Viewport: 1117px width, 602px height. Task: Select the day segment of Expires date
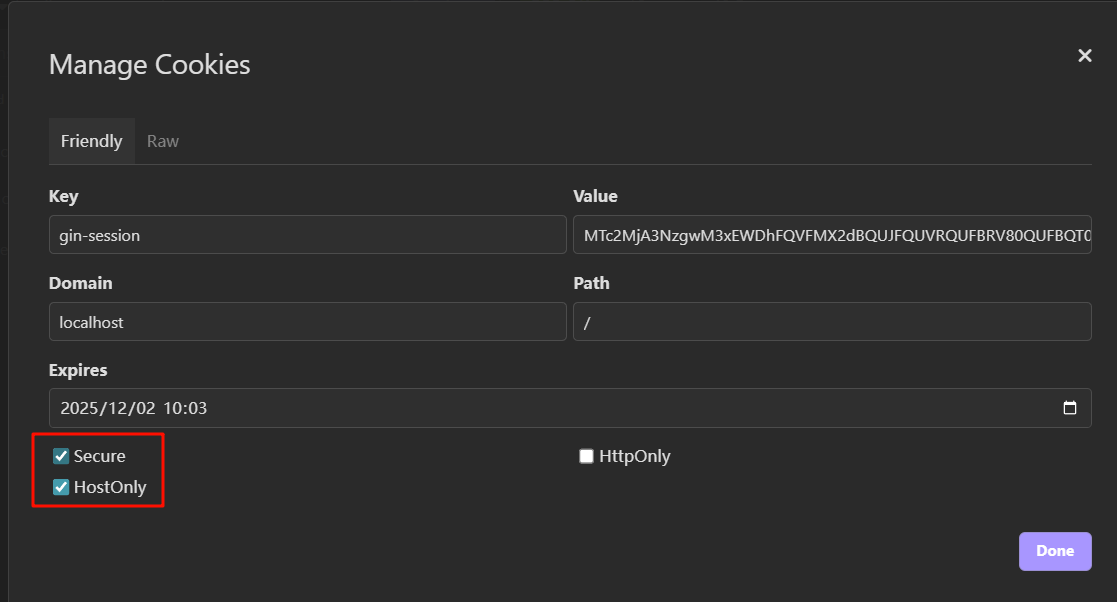coord(144,408)
